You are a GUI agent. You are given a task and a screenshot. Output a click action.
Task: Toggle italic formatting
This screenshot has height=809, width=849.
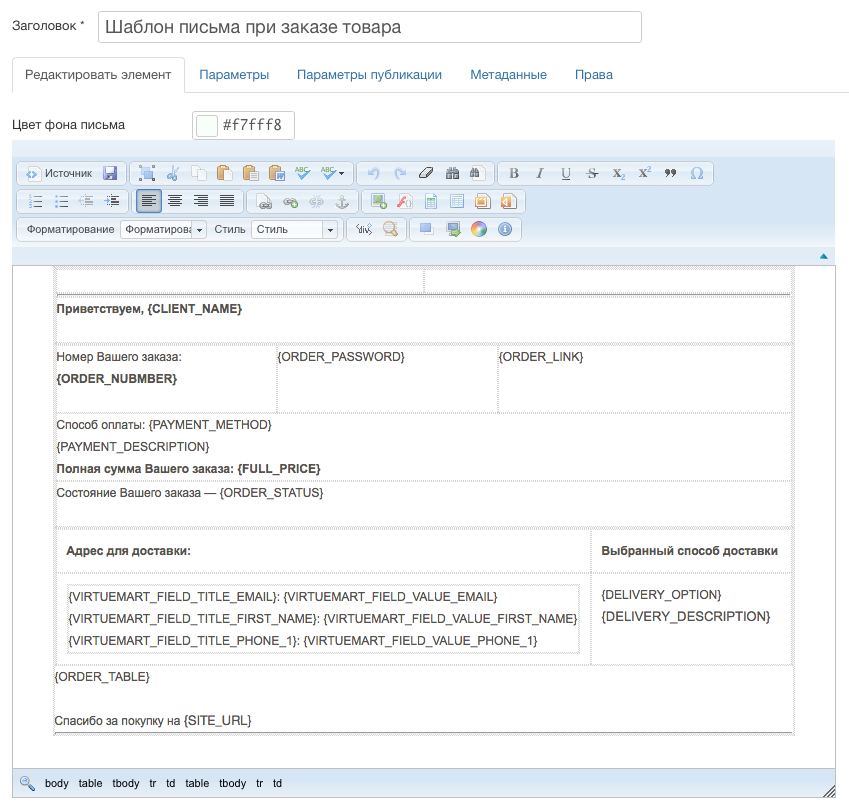click(540, 173)
